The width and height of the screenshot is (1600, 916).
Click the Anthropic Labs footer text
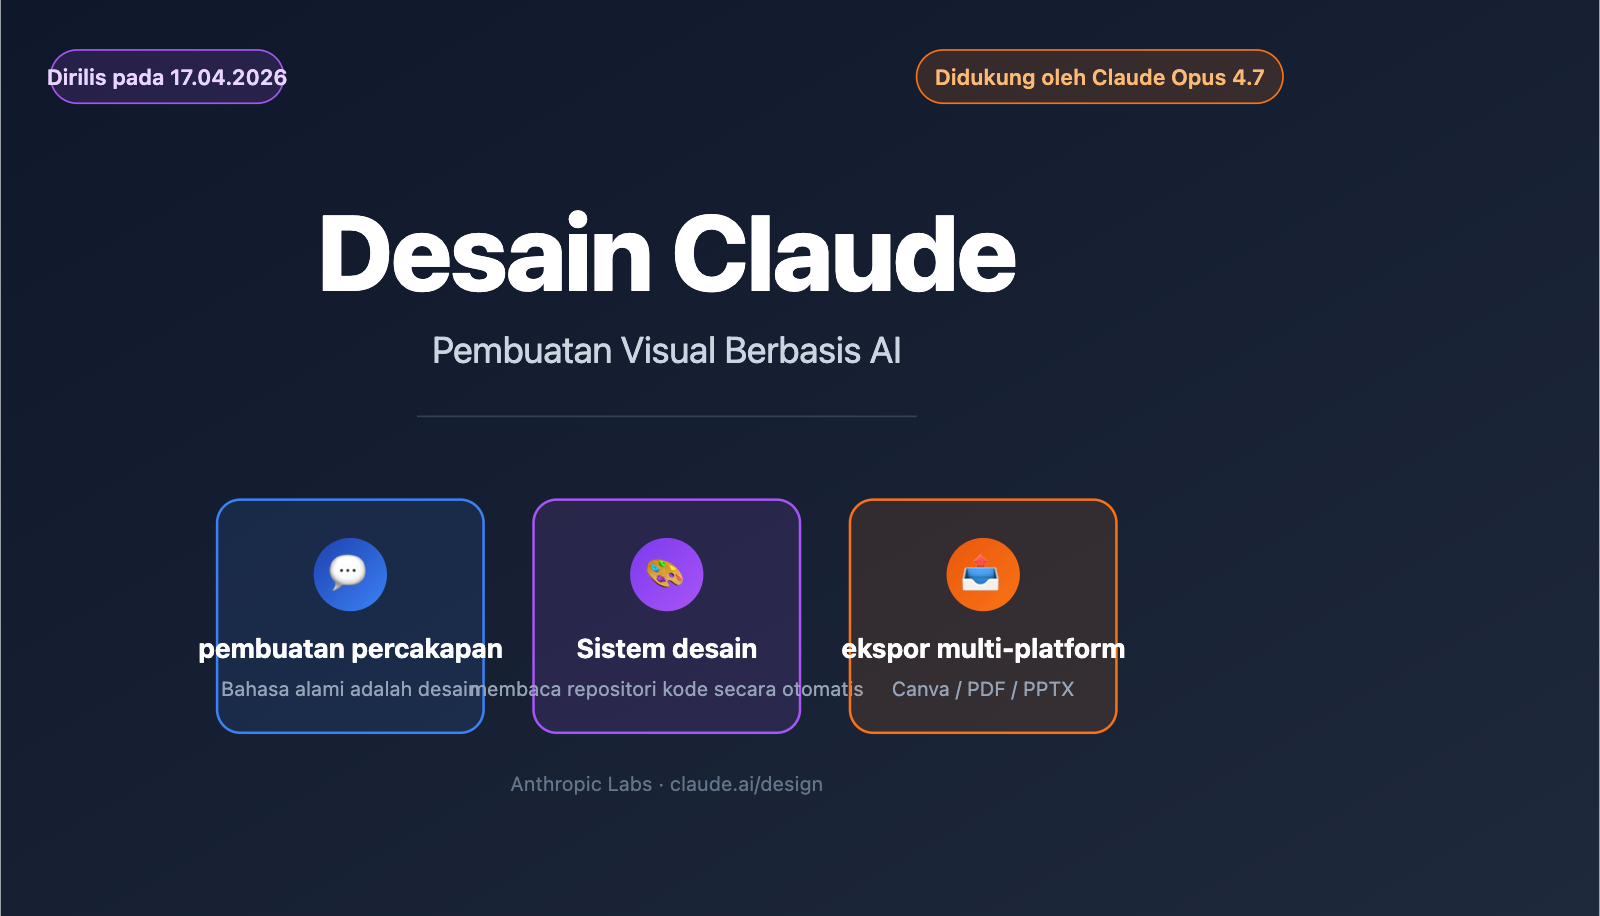pos(578,784)
